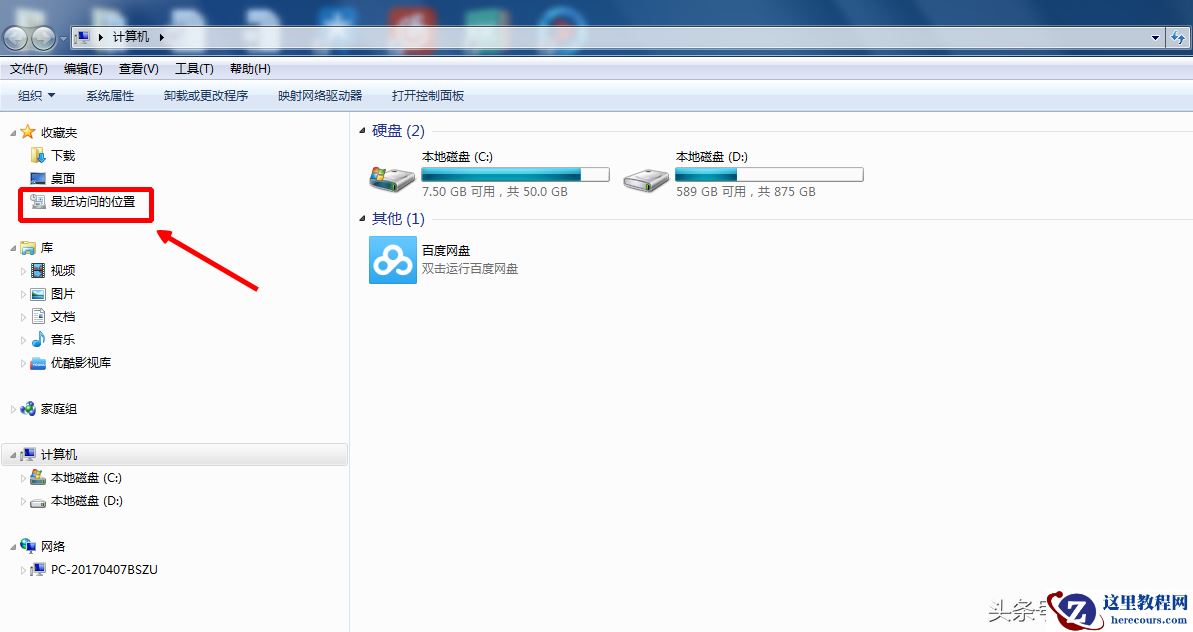Click the 百度网盘 cloud icon

(393, 260)
